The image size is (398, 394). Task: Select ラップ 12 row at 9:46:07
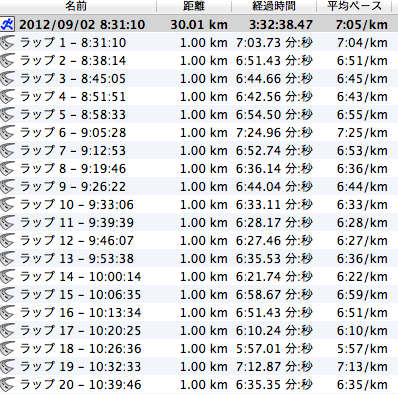[x=199, y=241]
